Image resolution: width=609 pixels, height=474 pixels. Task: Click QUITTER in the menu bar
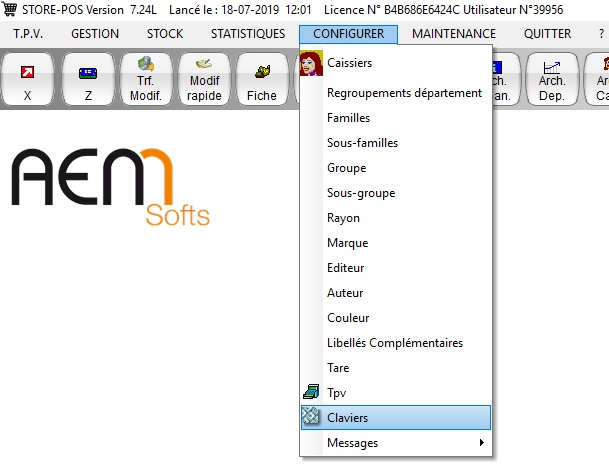[547, 34]
